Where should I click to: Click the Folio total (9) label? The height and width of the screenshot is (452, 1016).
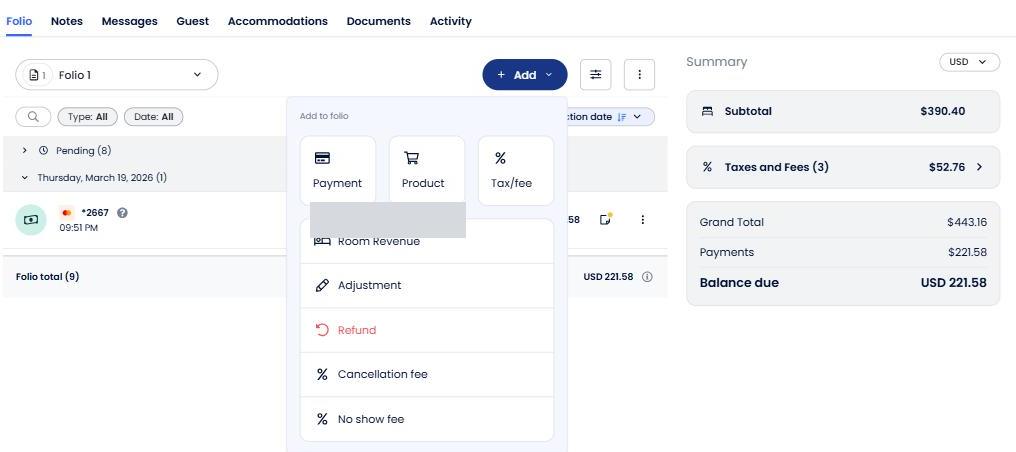pyautogui.click(x=47, y=277)
